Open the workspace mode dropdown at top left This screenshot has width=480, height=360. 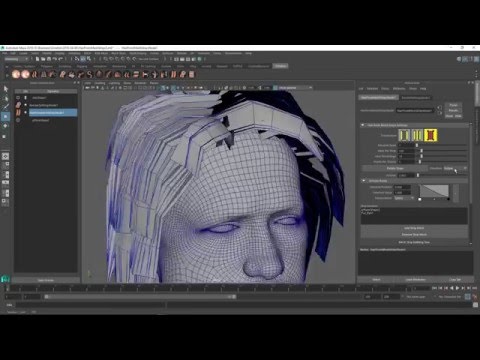17,59
